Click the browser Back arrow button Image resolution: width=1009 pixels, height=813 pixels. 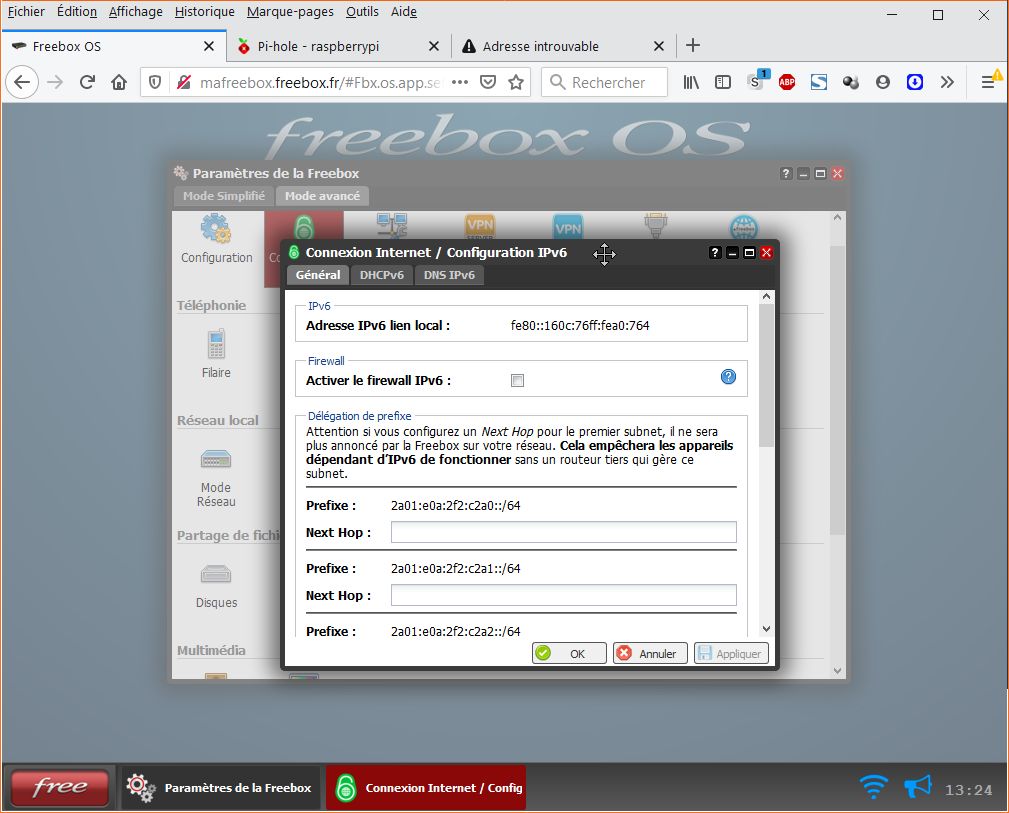22,82
